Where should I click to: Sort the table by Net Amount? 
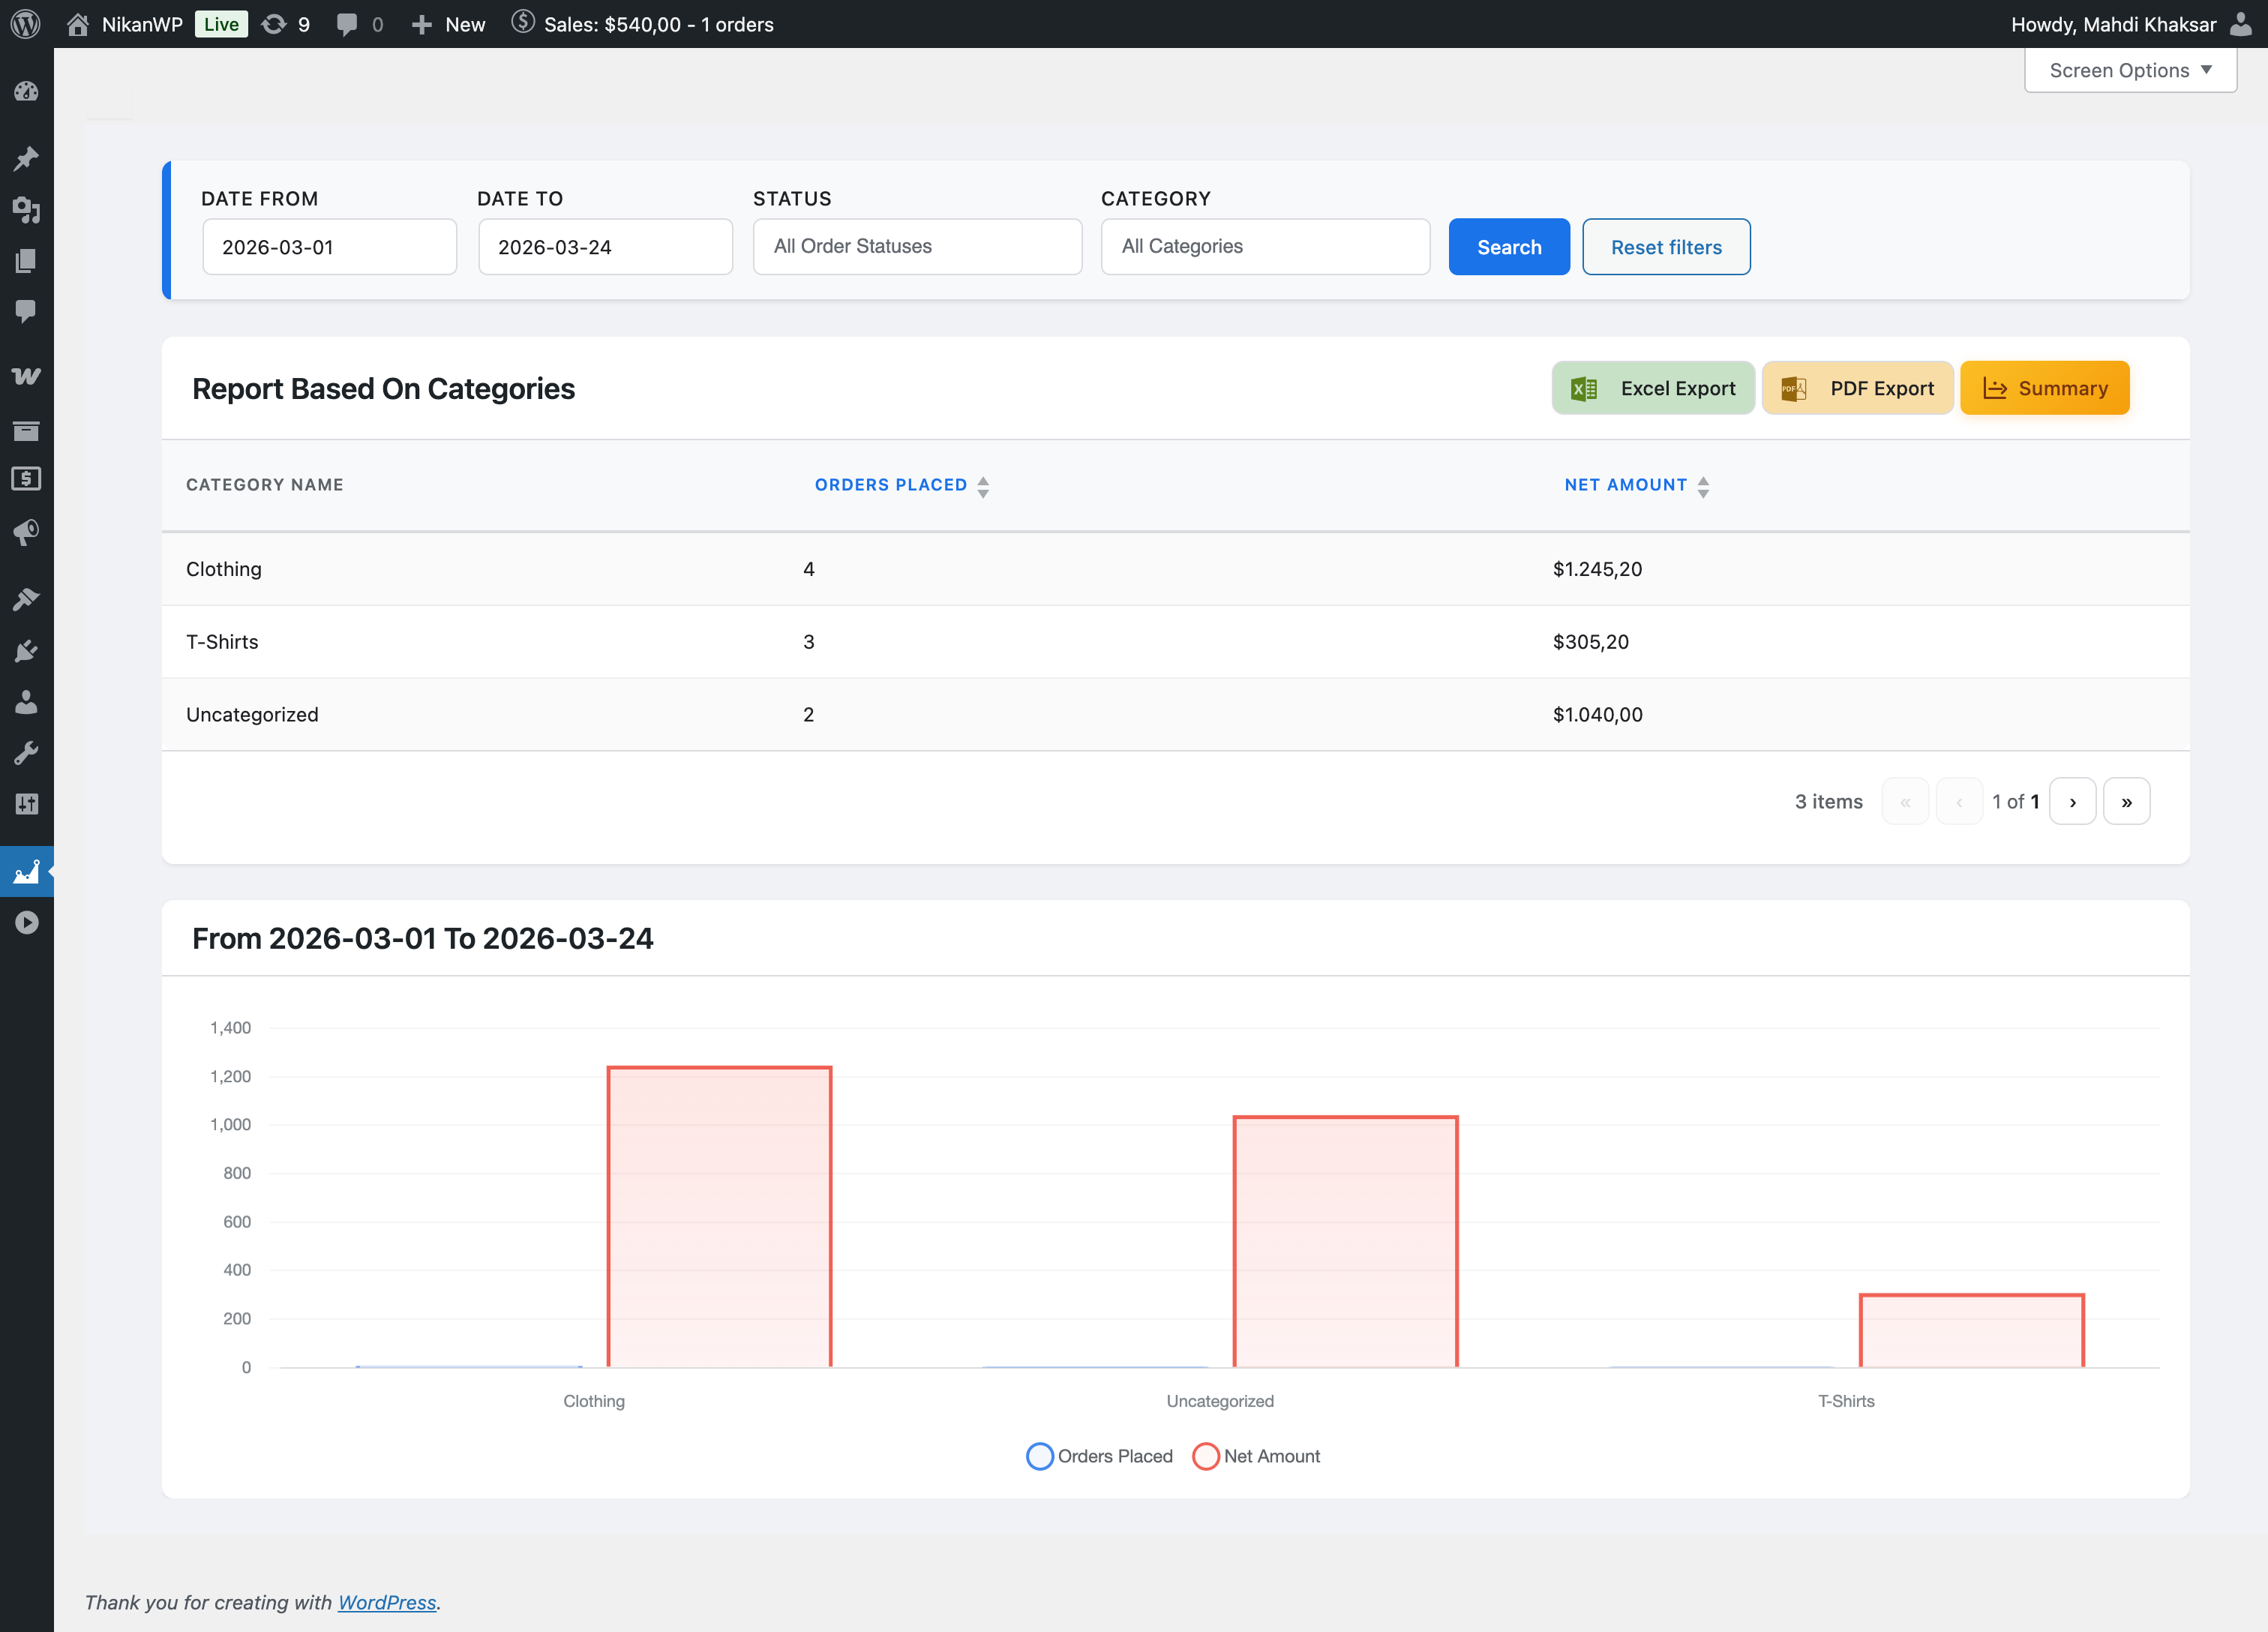[1636, 485]
